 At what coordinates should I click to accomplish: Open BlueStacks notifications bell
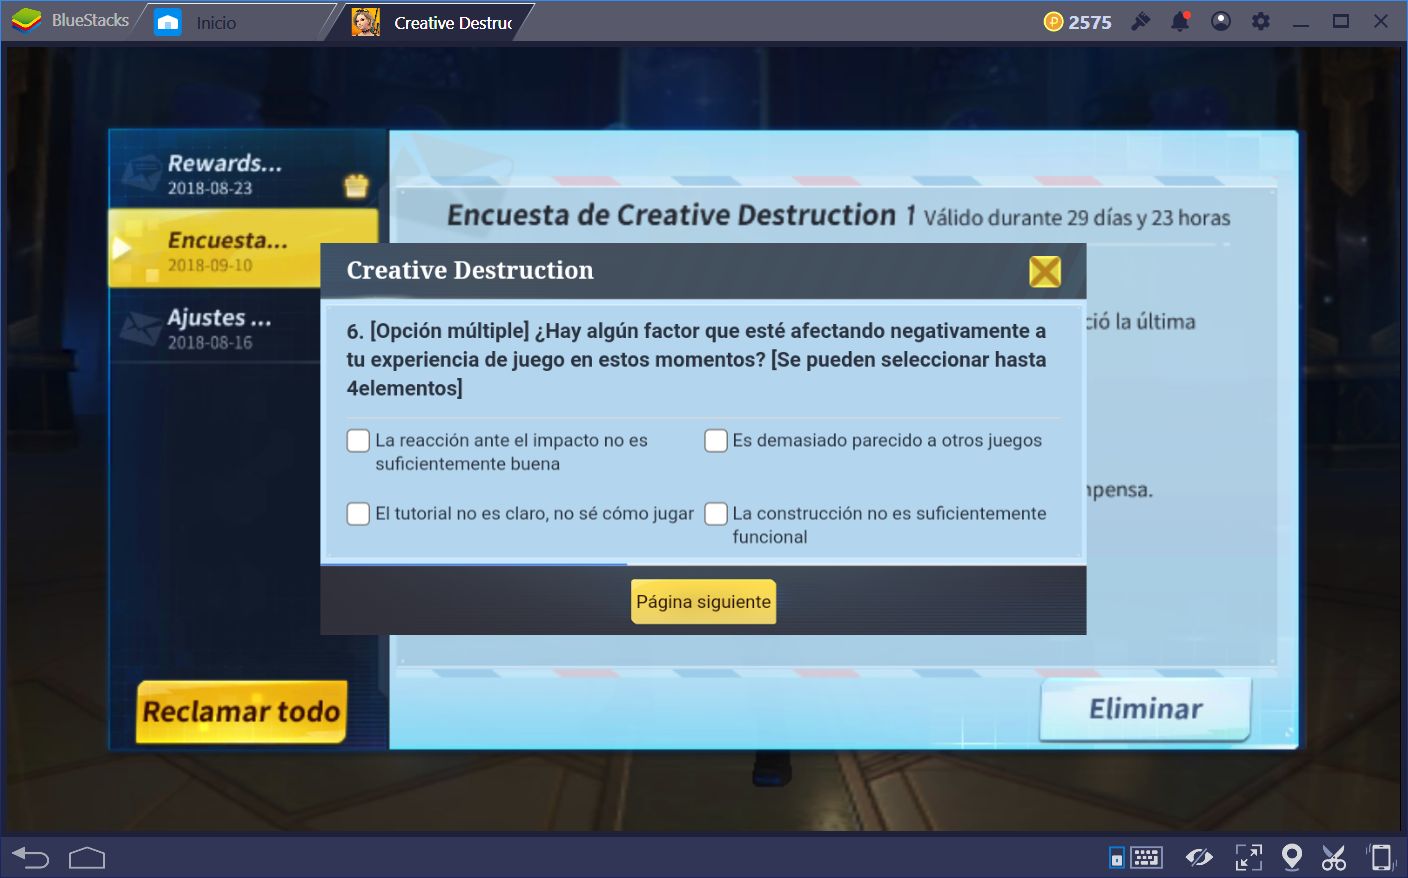1180,21
